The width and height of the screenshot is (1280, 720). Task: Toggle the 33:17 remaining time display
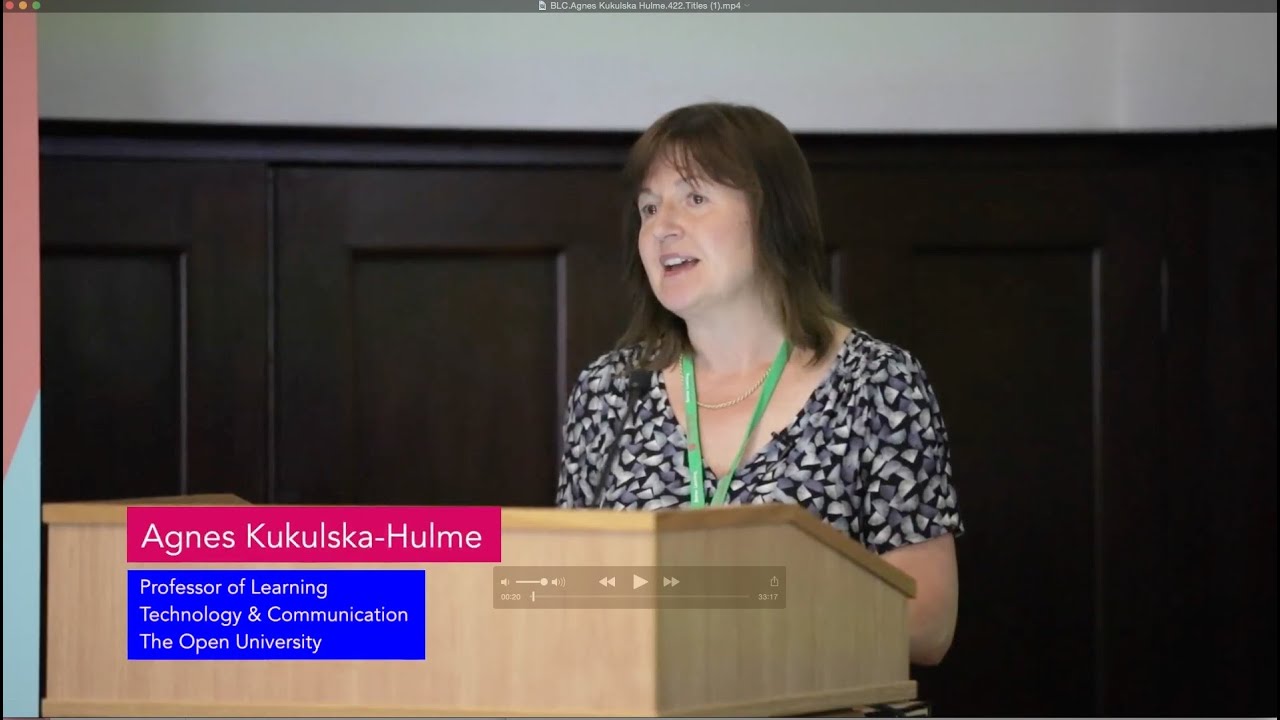pos(768,597)
